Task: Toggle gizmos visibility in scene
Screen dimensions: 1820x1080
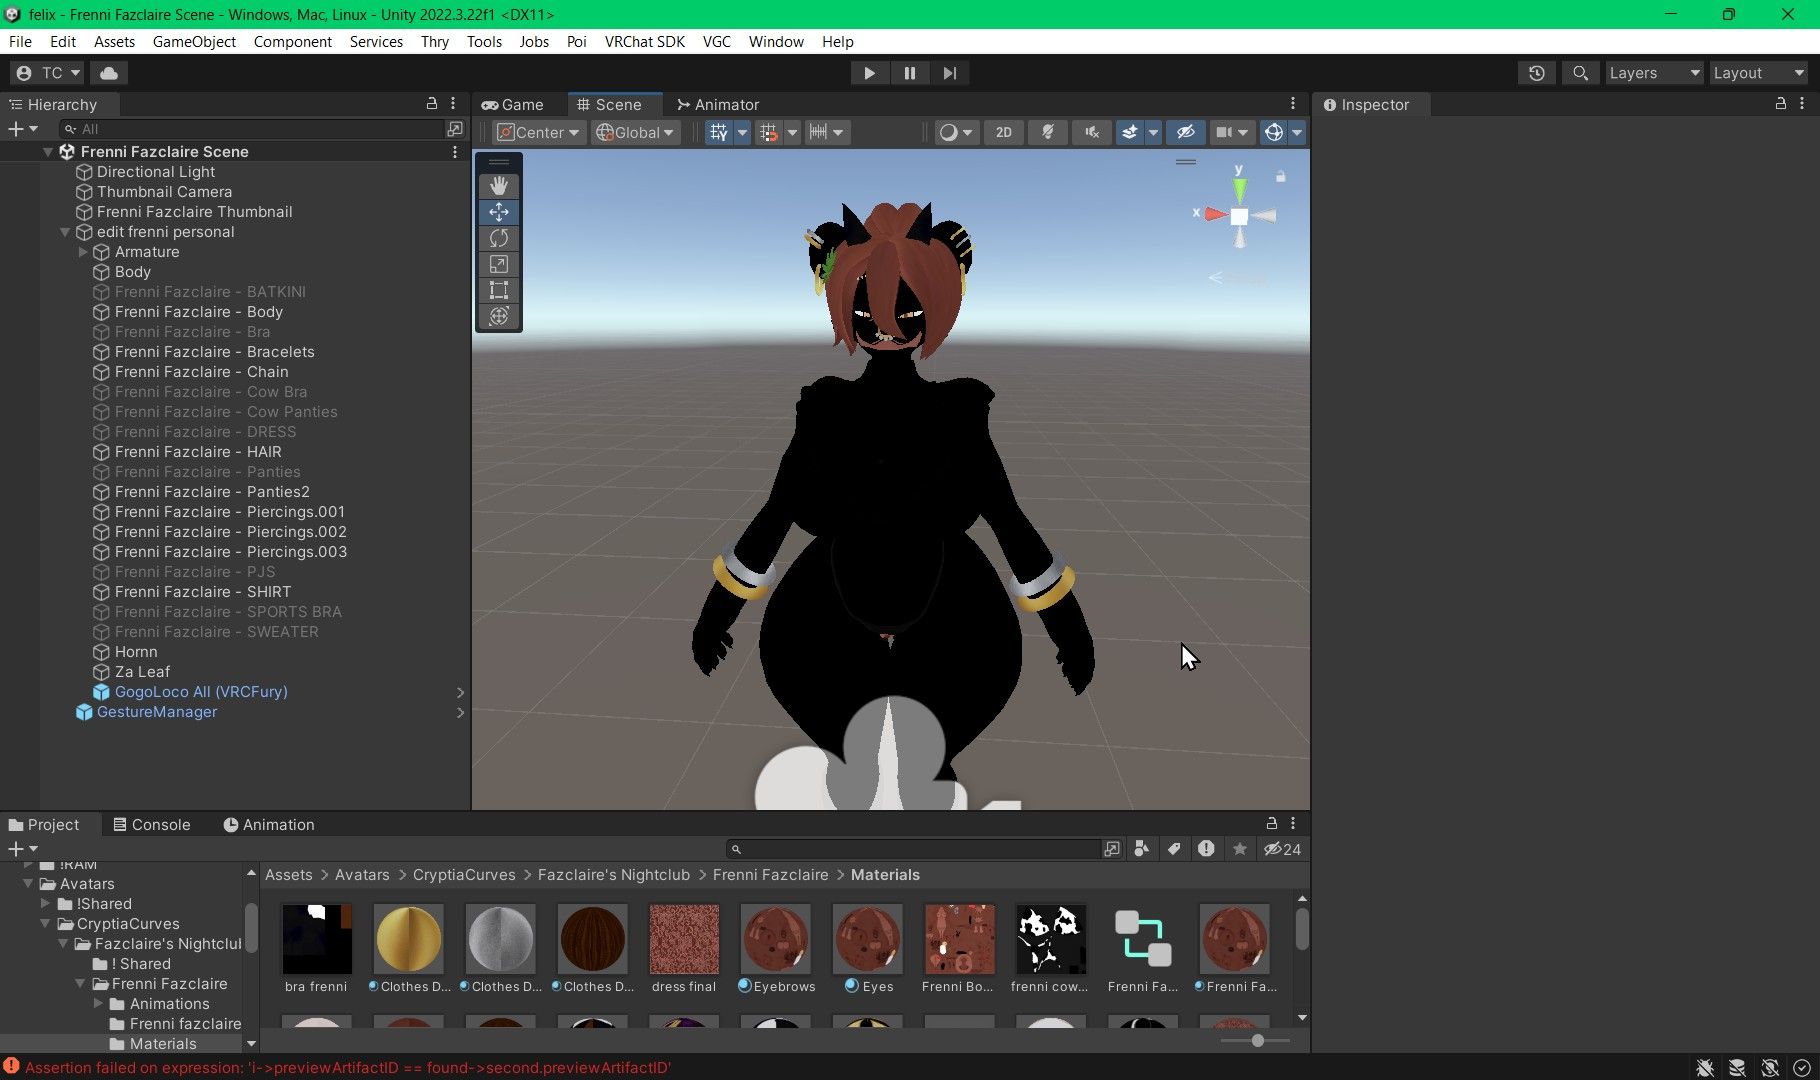Action: pyautogui.click(x=1274, y=133)
